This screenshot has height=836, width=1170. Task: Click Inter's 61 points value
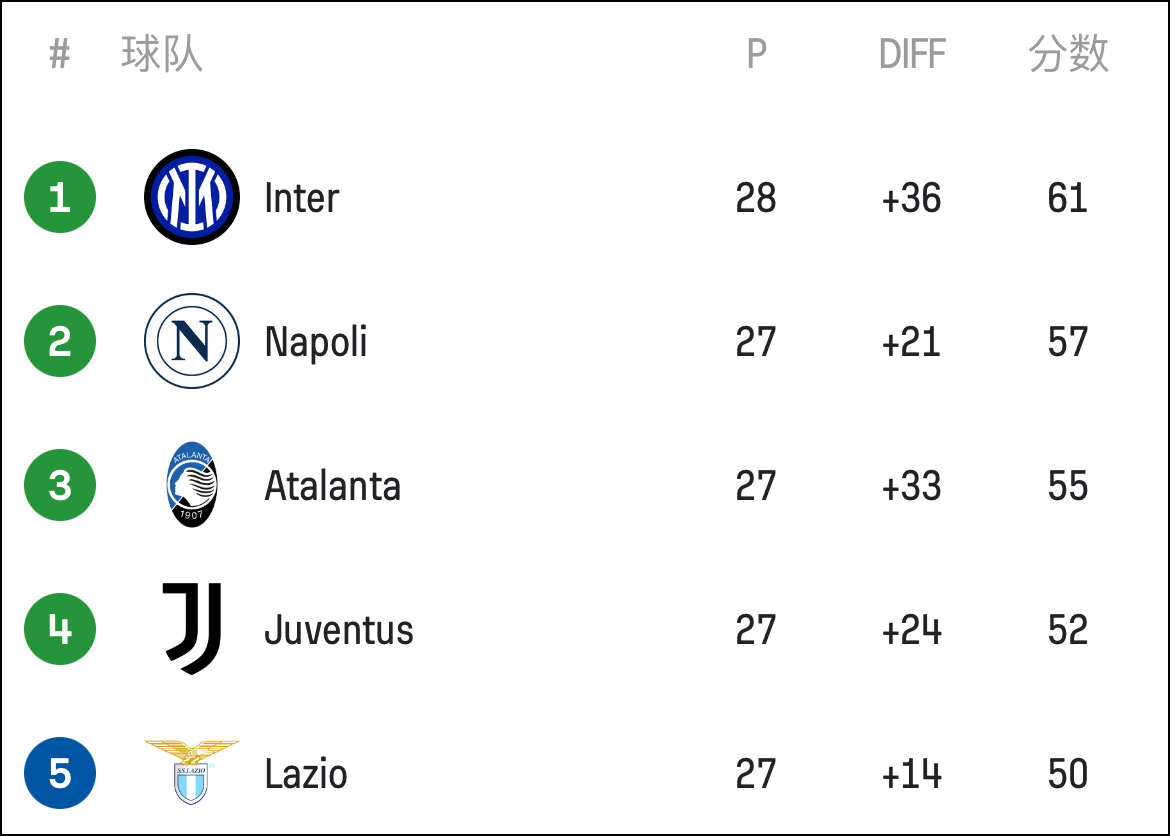click(x=1068, y=199)
